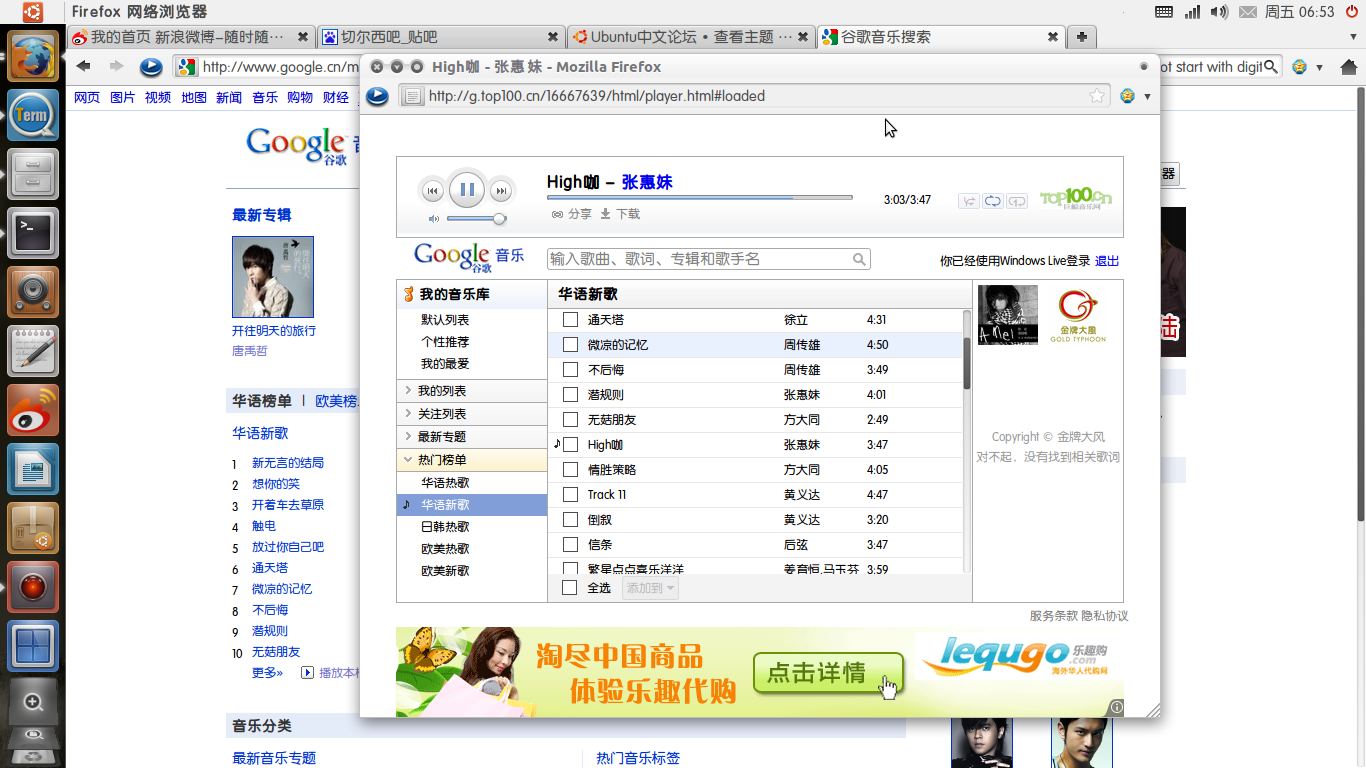Check the box for 无菇朋友

(570, 420)
